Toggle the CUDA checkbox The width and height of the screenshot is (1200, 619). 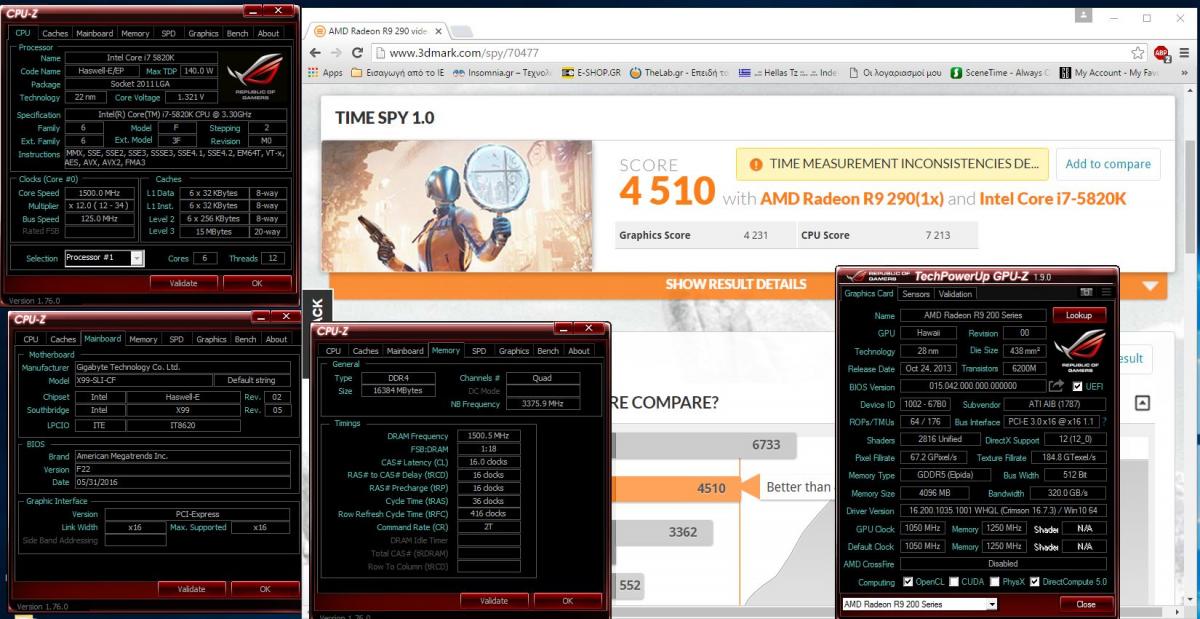click(x=954, y=582)
